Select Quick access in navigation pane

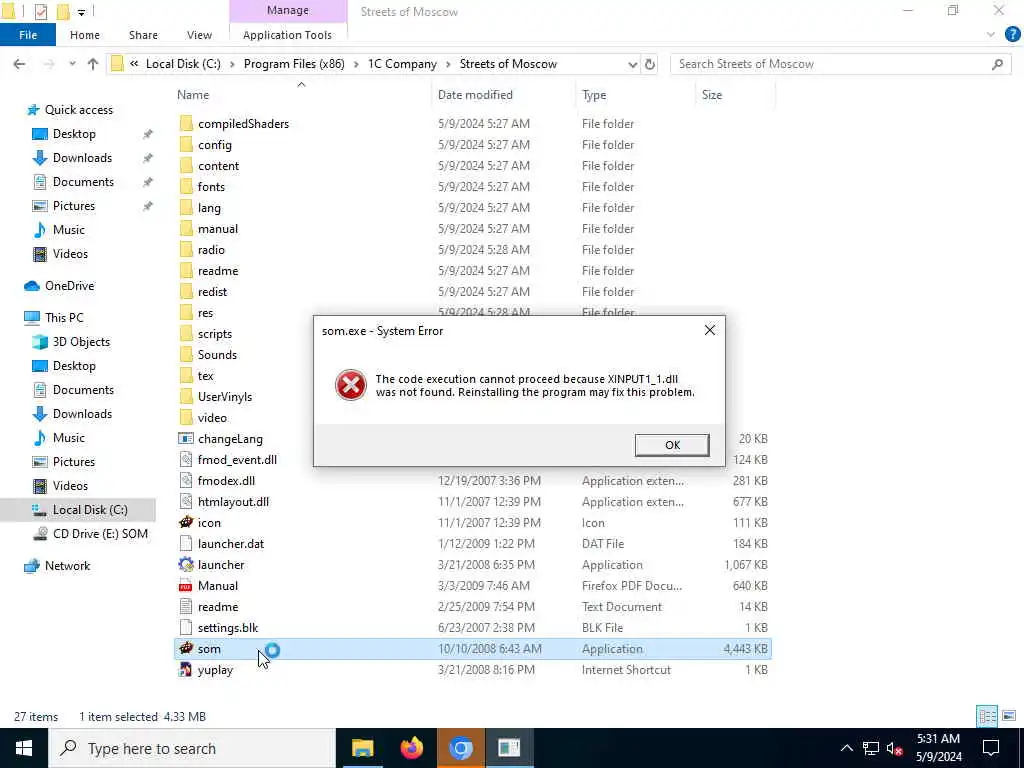(x=78, y=110)
